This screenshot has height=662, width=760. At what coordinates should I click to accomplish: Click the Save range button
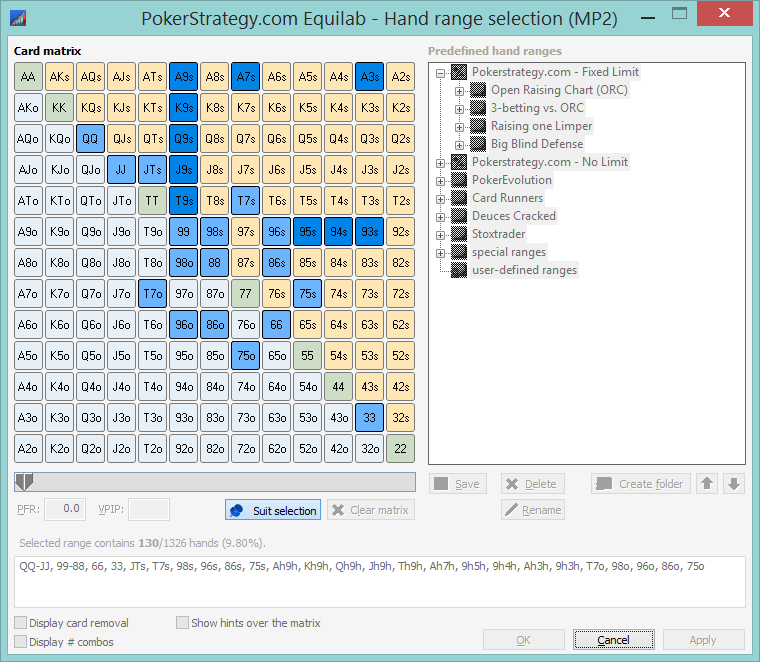click(x=458, y=484)
